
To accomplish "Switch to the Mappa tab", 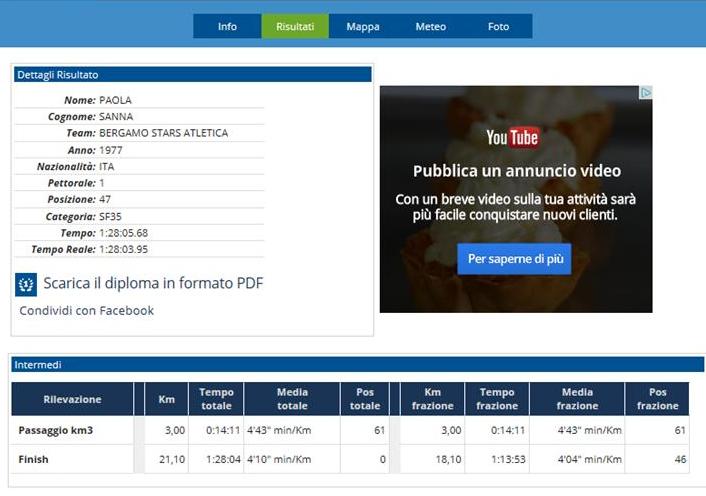I will tap(363, 26).
